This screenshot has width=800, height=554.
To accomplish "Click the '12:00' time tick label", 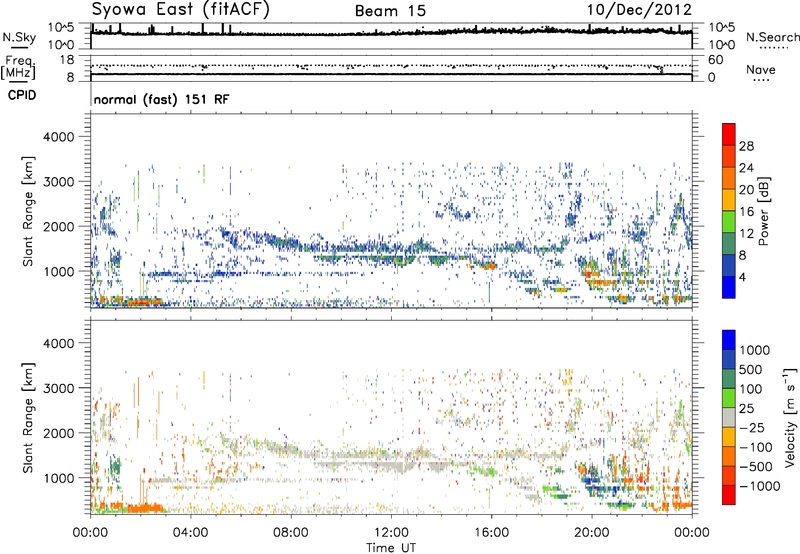I will [391, 533].
